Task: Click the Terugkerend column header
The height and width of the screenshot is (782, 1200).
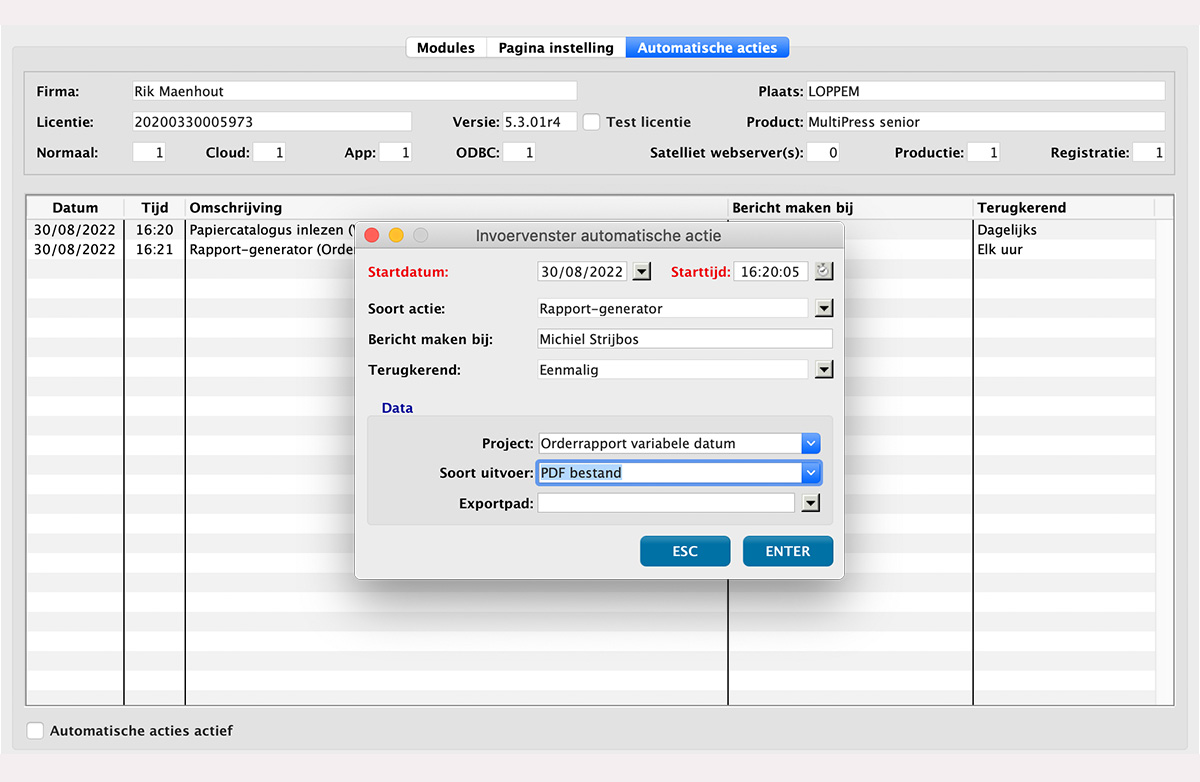Action: click(1064, 208)
